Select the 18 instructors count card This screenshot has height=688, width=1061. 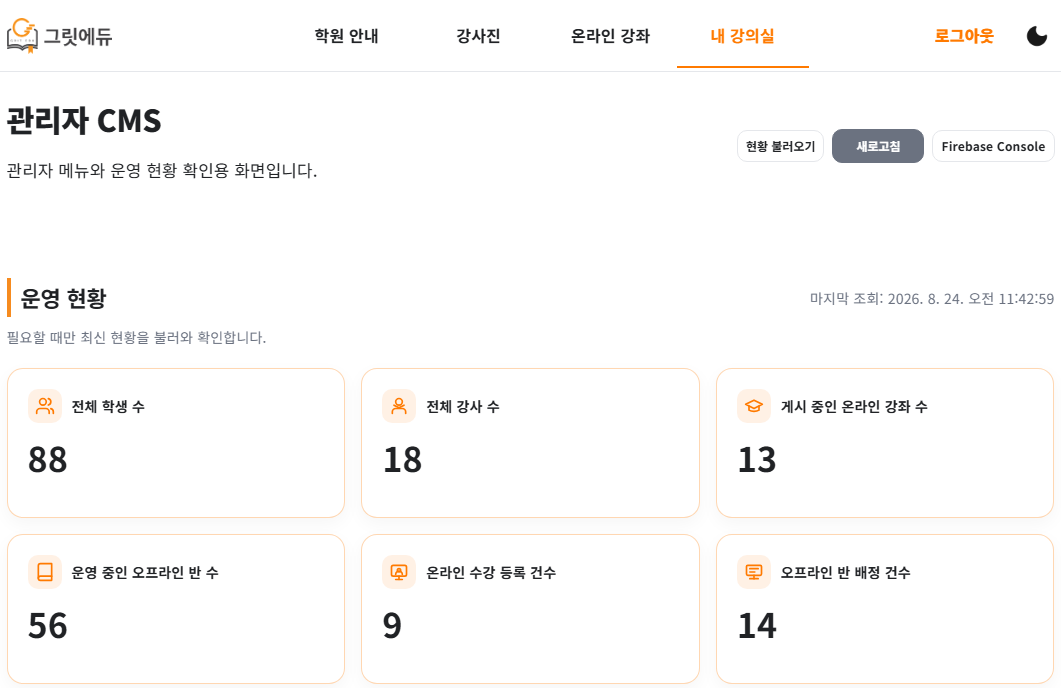[530, 443]
